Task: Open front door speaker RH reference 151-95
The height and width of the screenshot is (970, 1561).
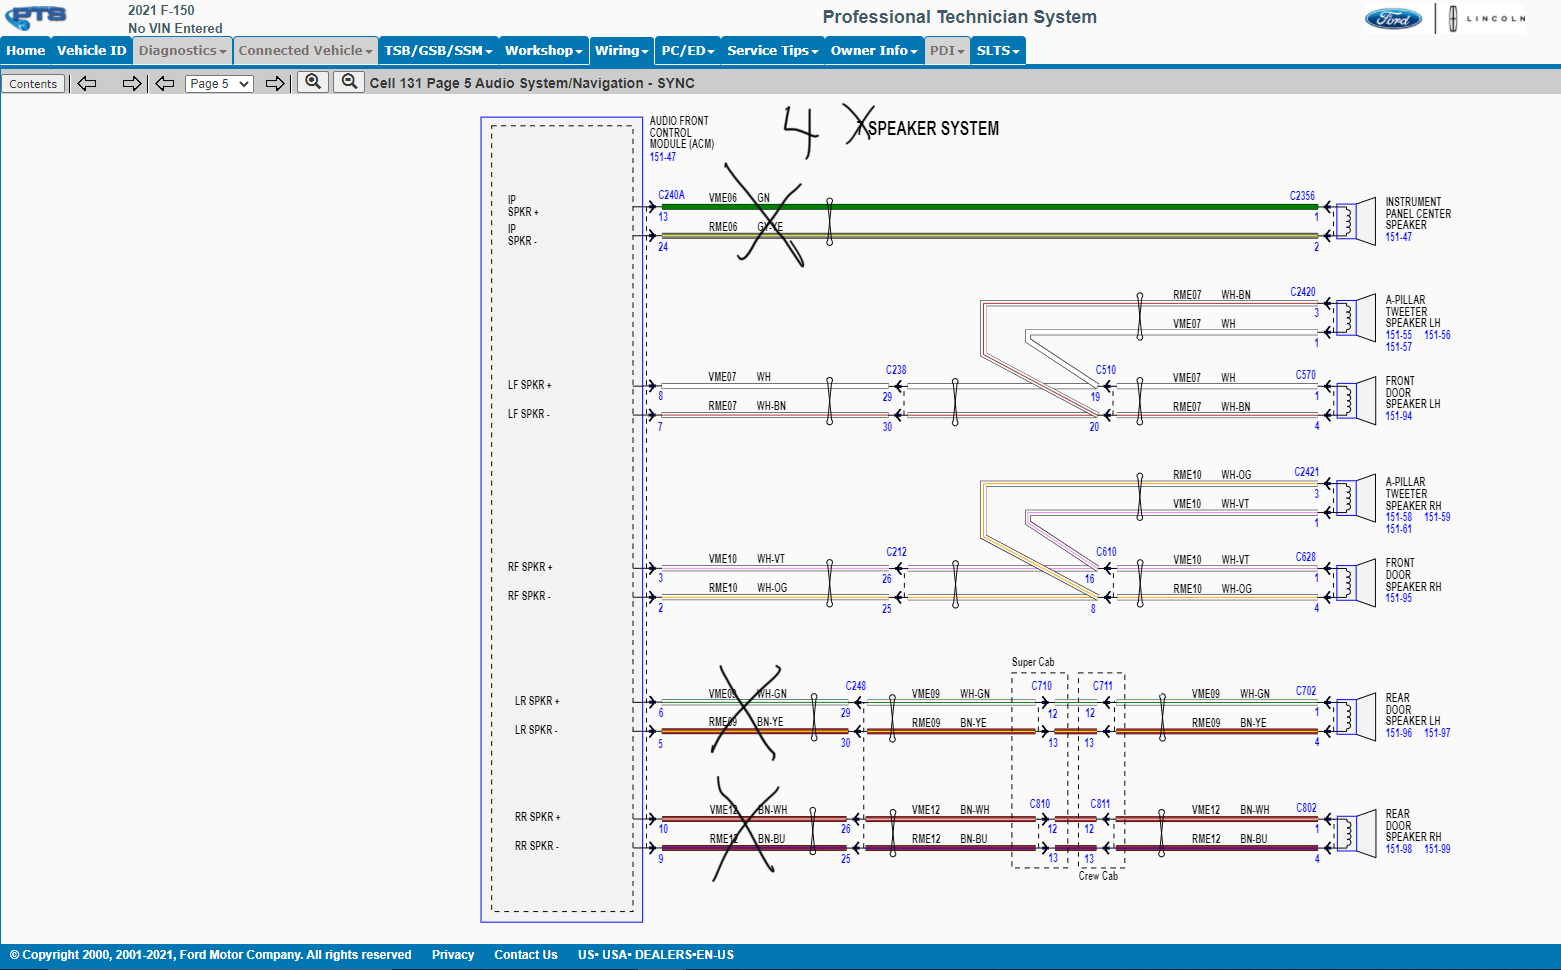Action: pyautogui.click(x=1399, y=598)
